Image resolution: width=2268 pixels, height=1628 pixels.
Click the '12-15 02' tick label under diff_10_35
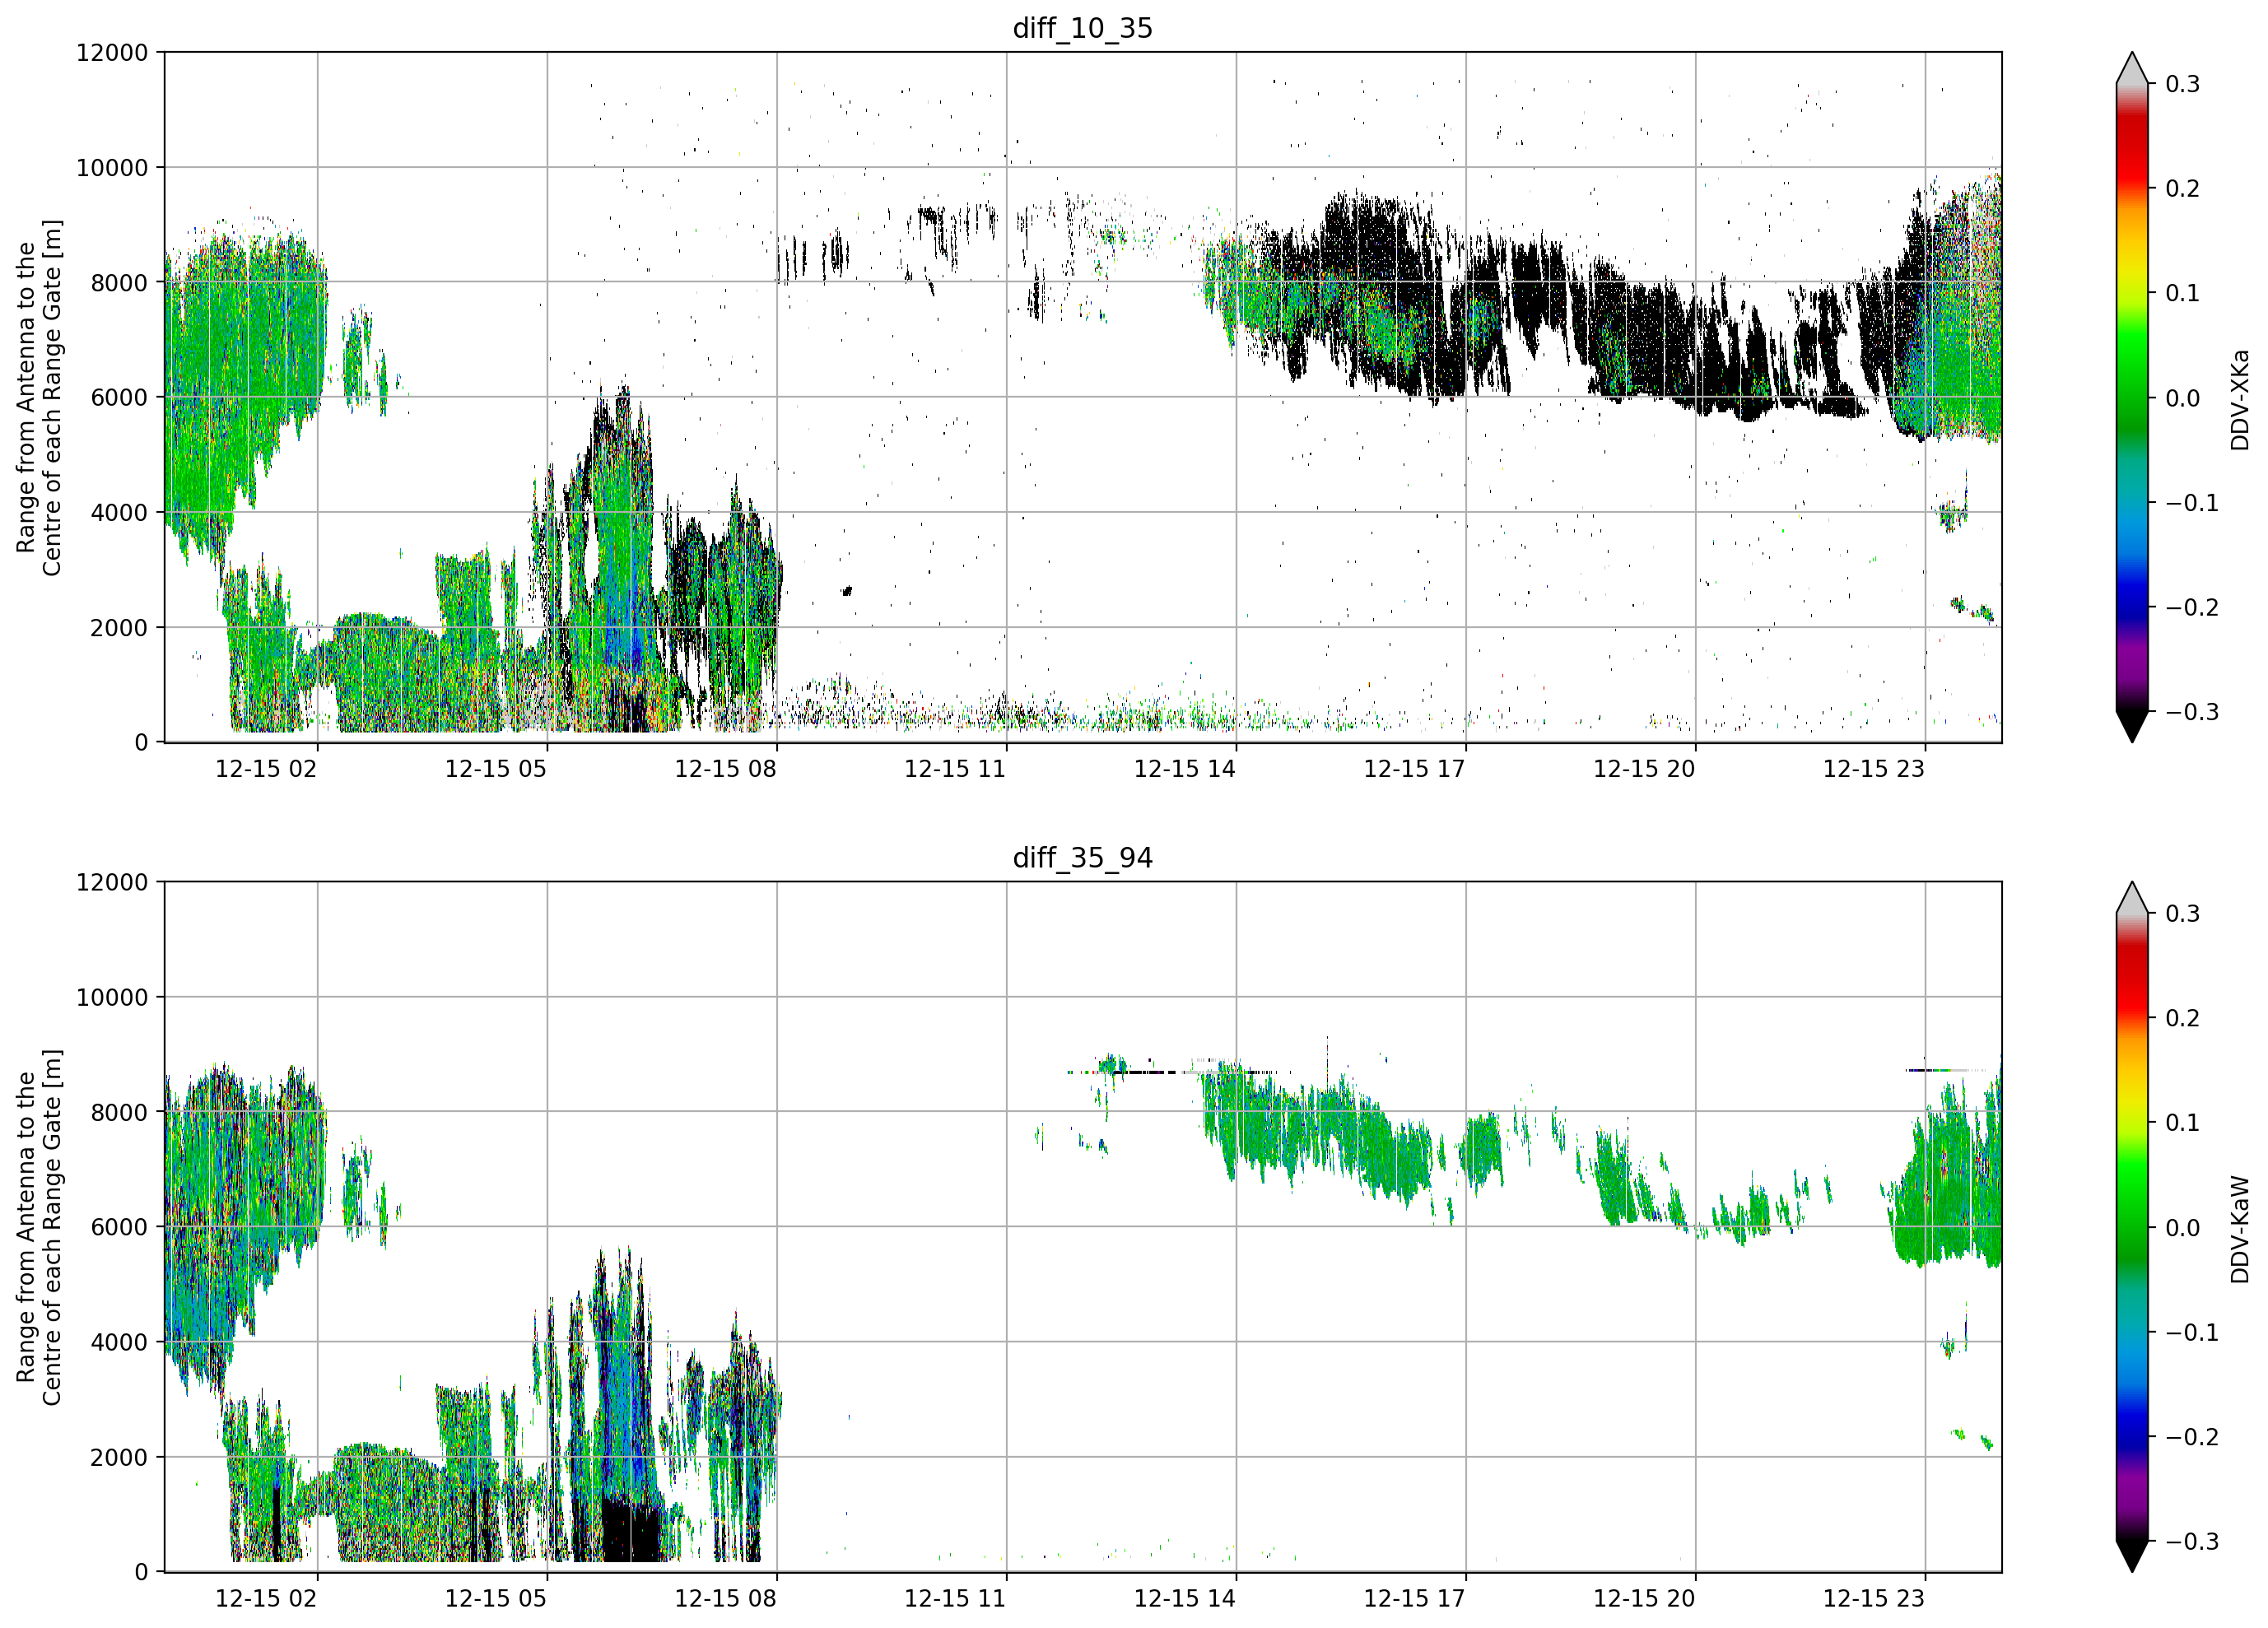pos(266,769)
